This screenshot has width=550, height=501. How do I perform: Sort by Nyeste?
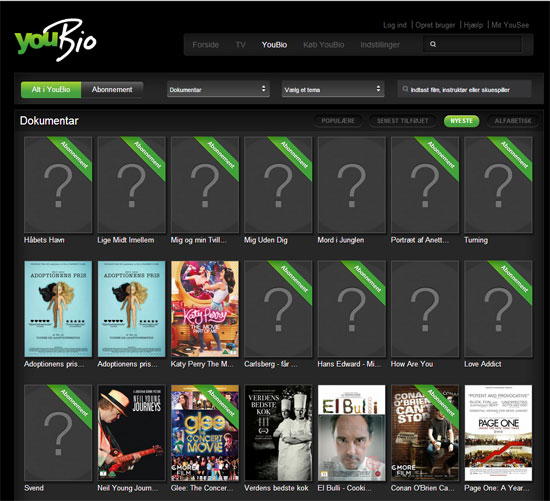pos(461,121)
